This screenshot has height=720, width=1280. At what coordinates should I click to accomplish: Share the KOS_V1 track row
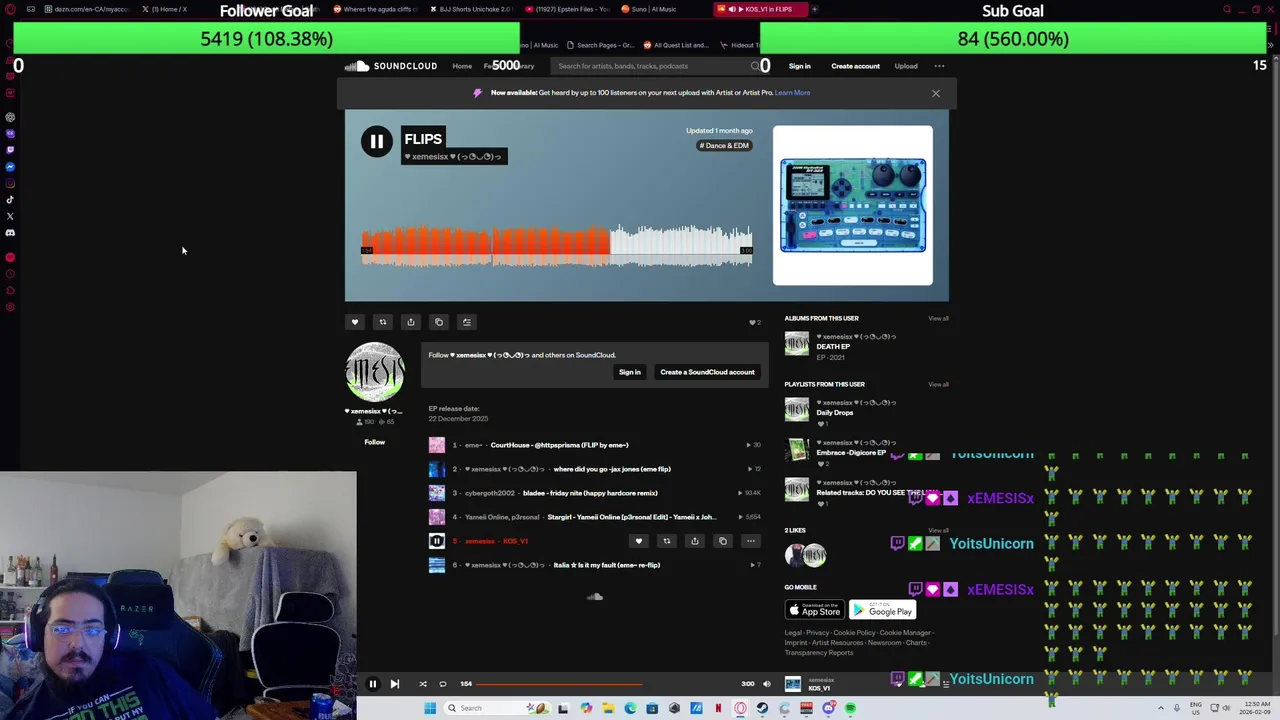click(x=695, y=541)
